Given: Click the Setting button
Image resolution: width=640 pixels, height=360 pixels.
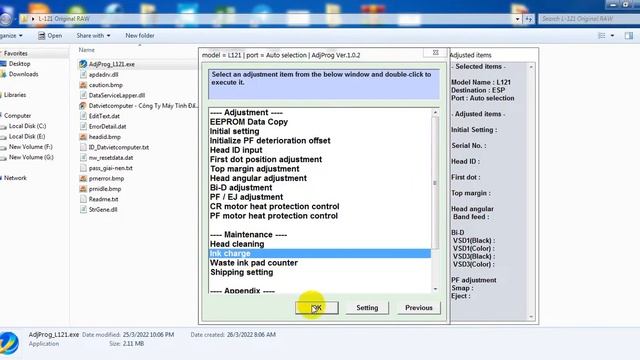Looking at the screenshot, I should [367, 308].
